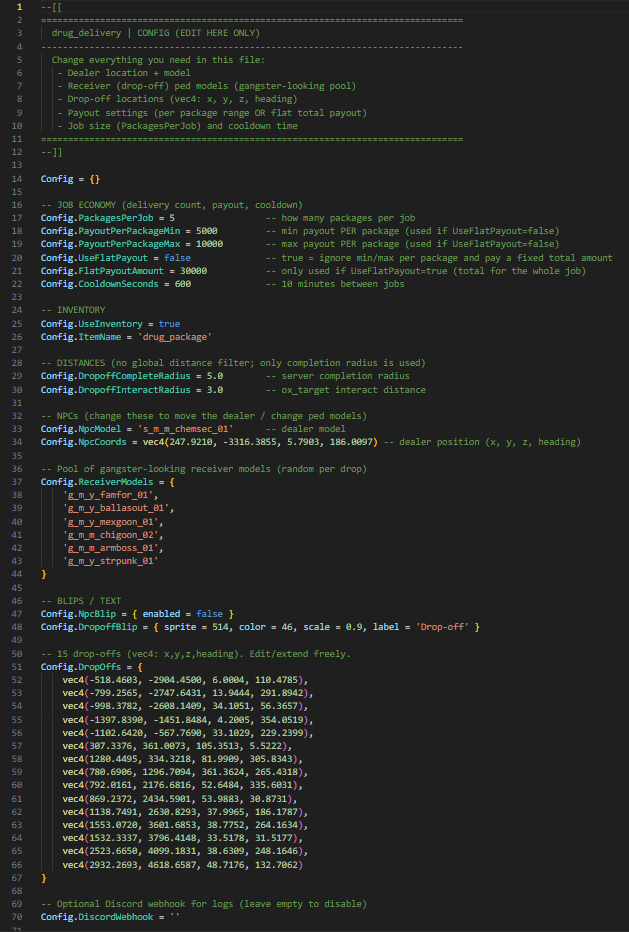Click the 'drug_package' string
The height and width of the screenshot is (932, 629).
[174, 337]
